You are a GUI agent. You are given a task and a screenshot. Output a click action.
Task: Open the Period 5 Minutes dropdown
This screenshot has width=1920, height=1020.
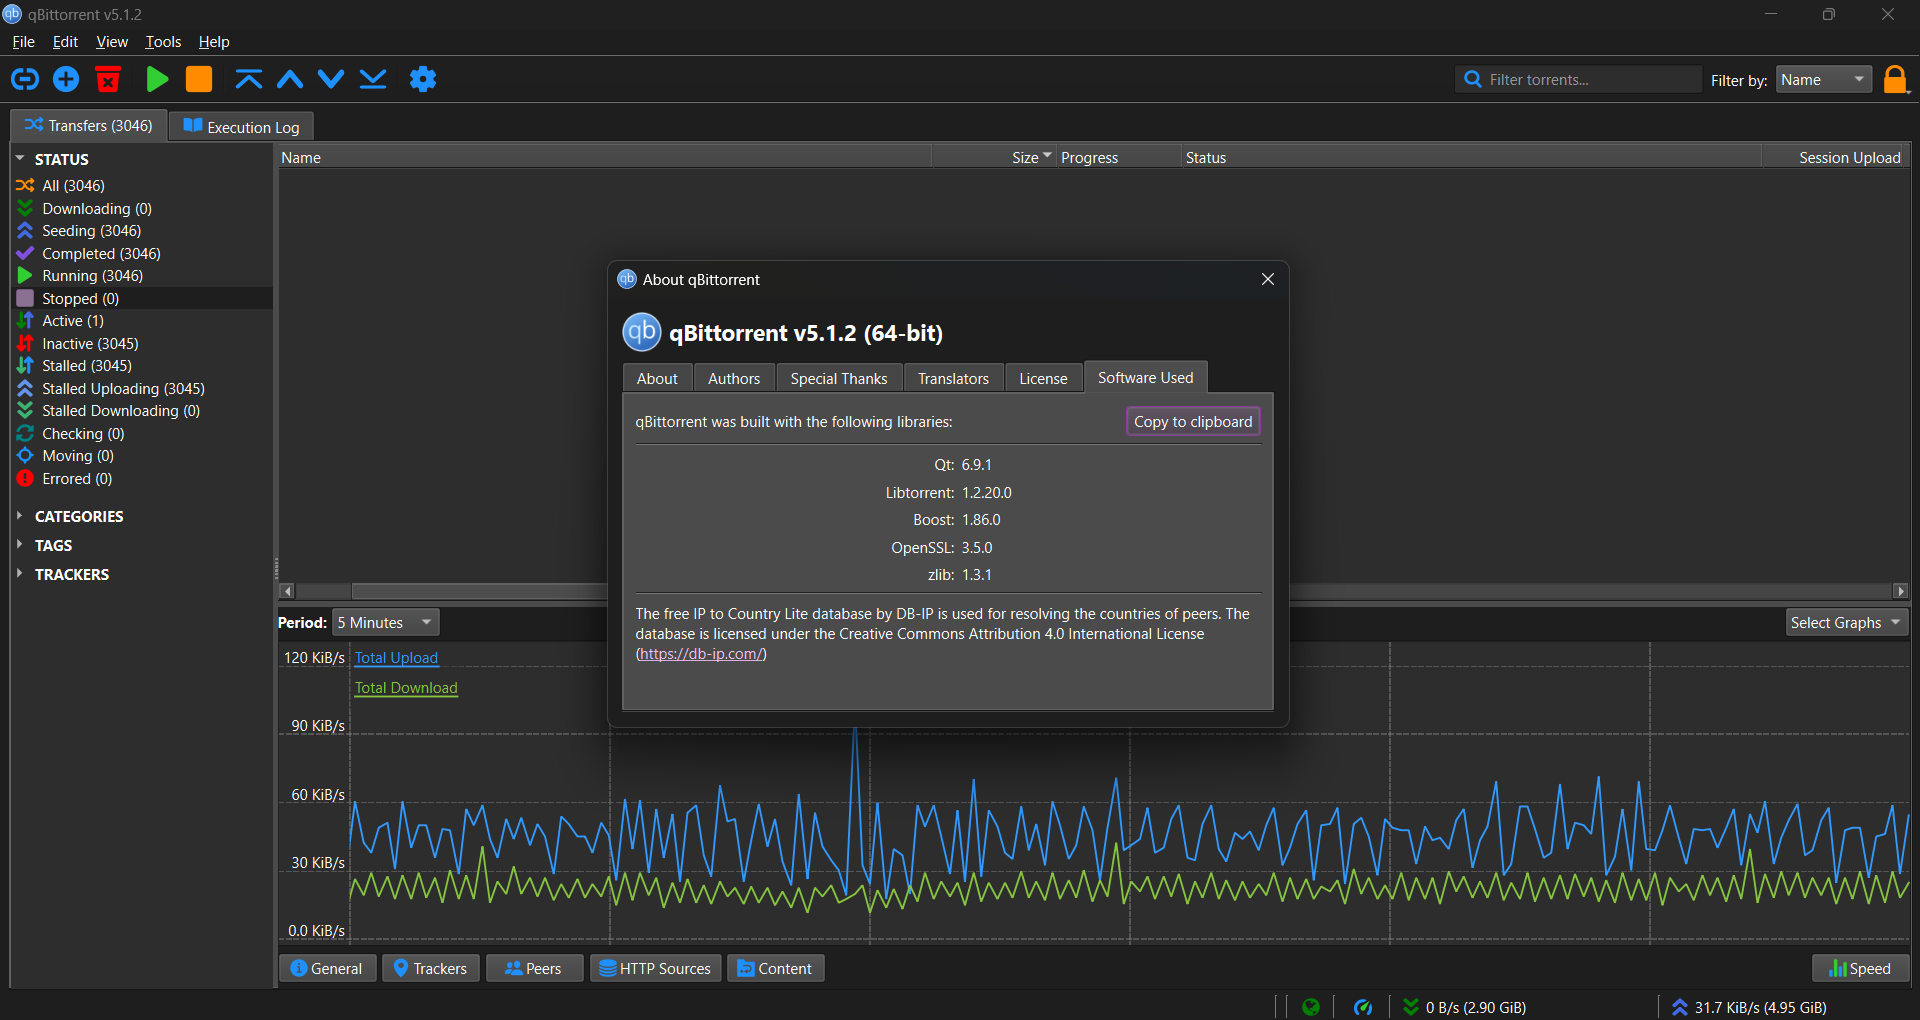(x=385, y=622)
